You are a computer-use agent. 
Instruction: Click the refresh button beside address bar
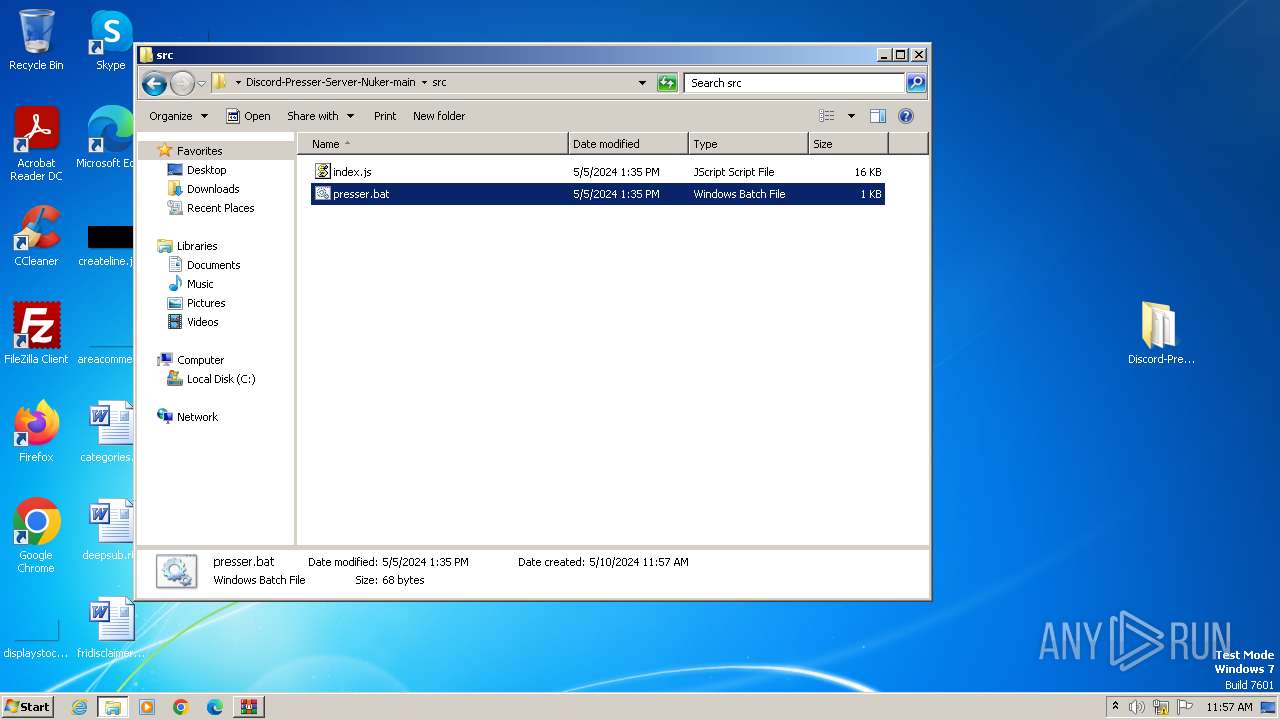667,83
